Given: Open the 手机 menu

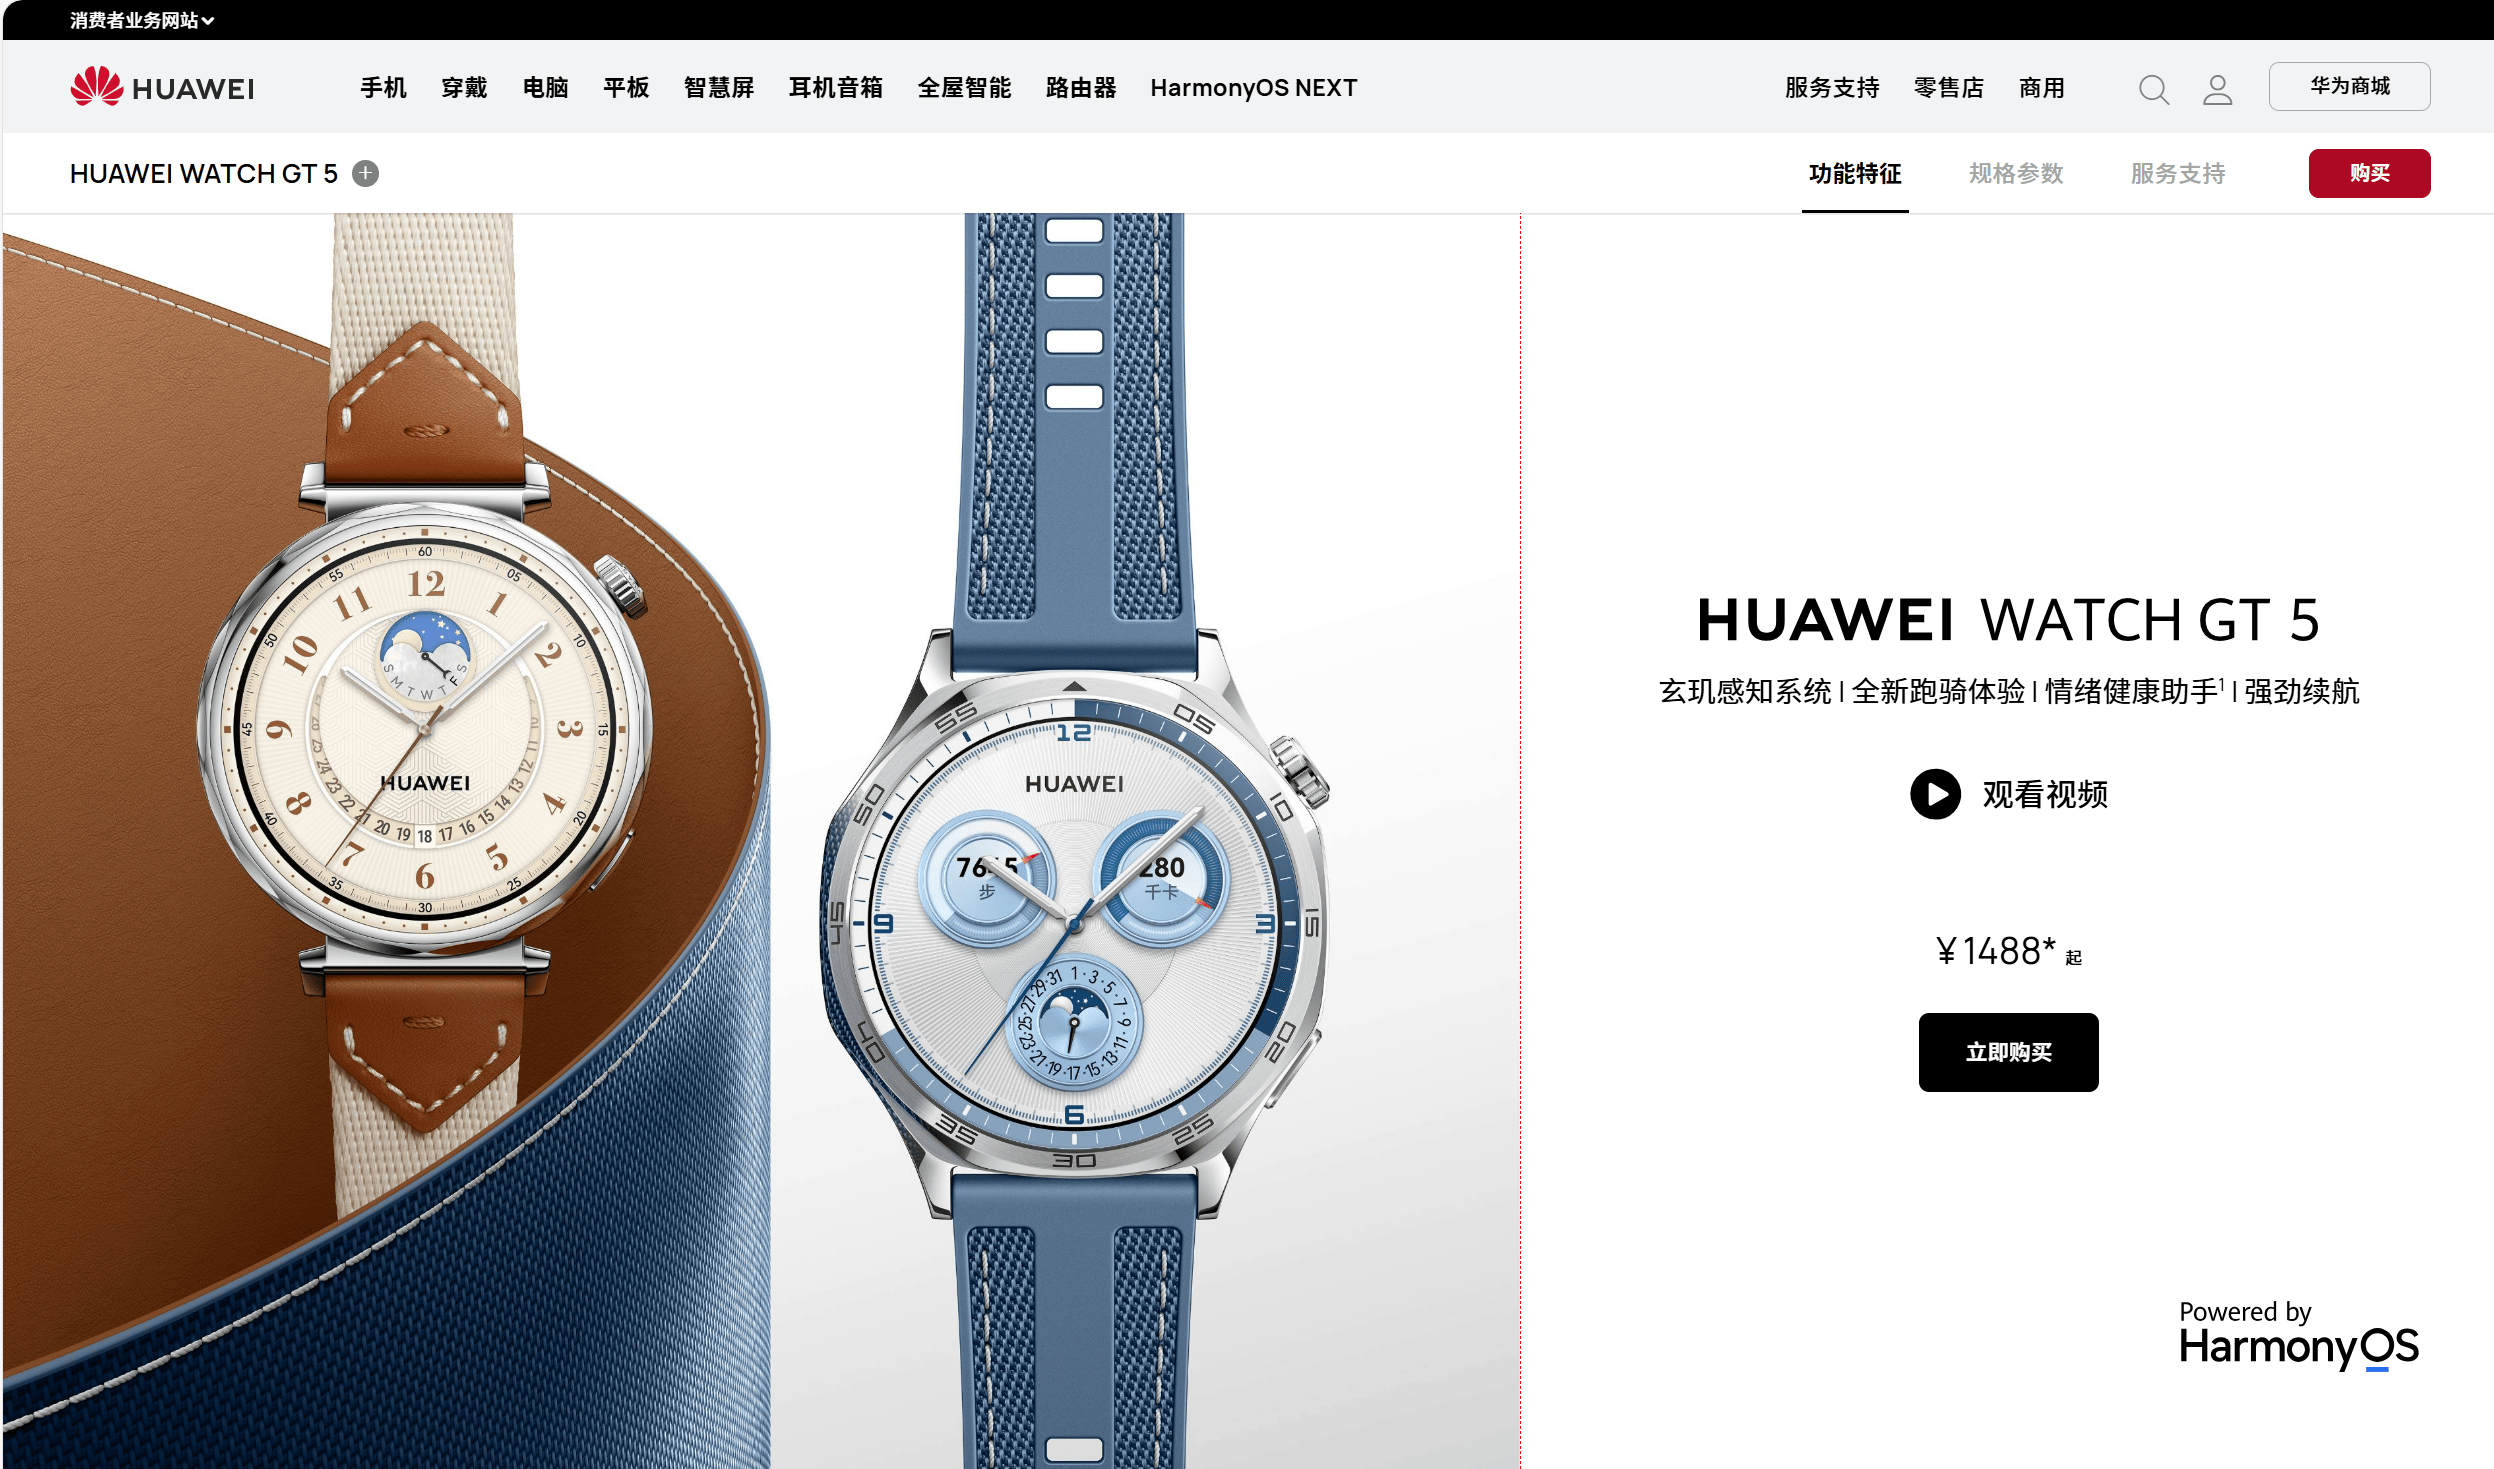Looking at the screenshot, I should point(383,88).
